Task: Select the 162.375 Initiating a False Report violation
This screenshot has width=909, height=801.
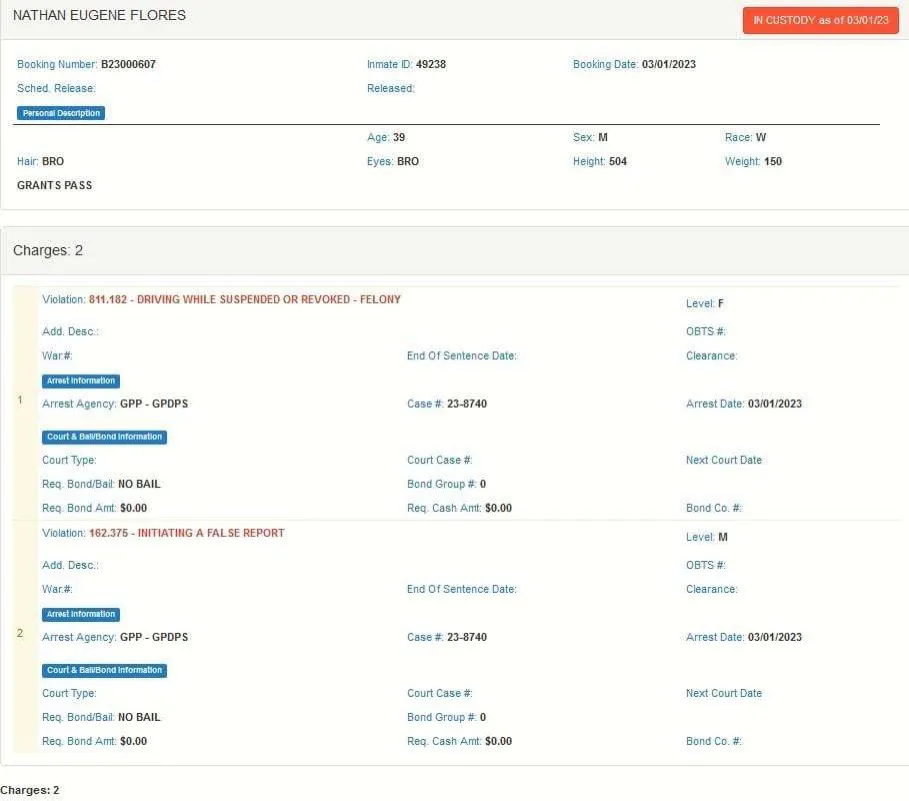Action: click(x=186, y=533)
